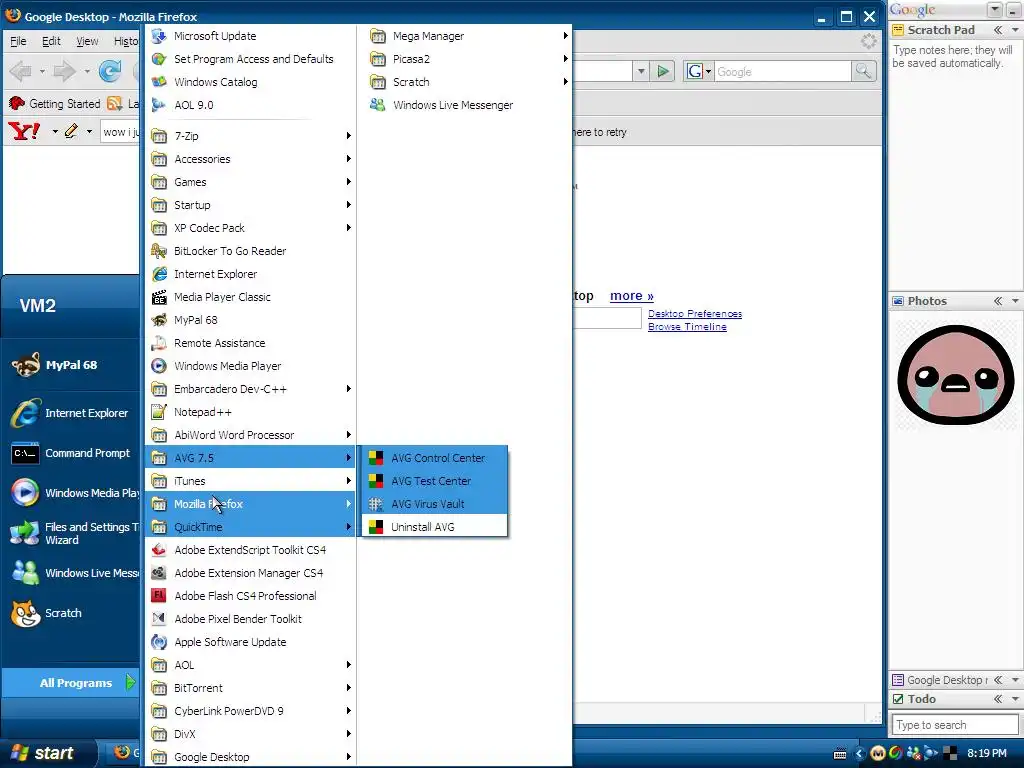Click the Firefox Go arrow button
Image resolution: width=1024 pixels, height=768 pixels.
pyautogui.click(x=663, y=71)
